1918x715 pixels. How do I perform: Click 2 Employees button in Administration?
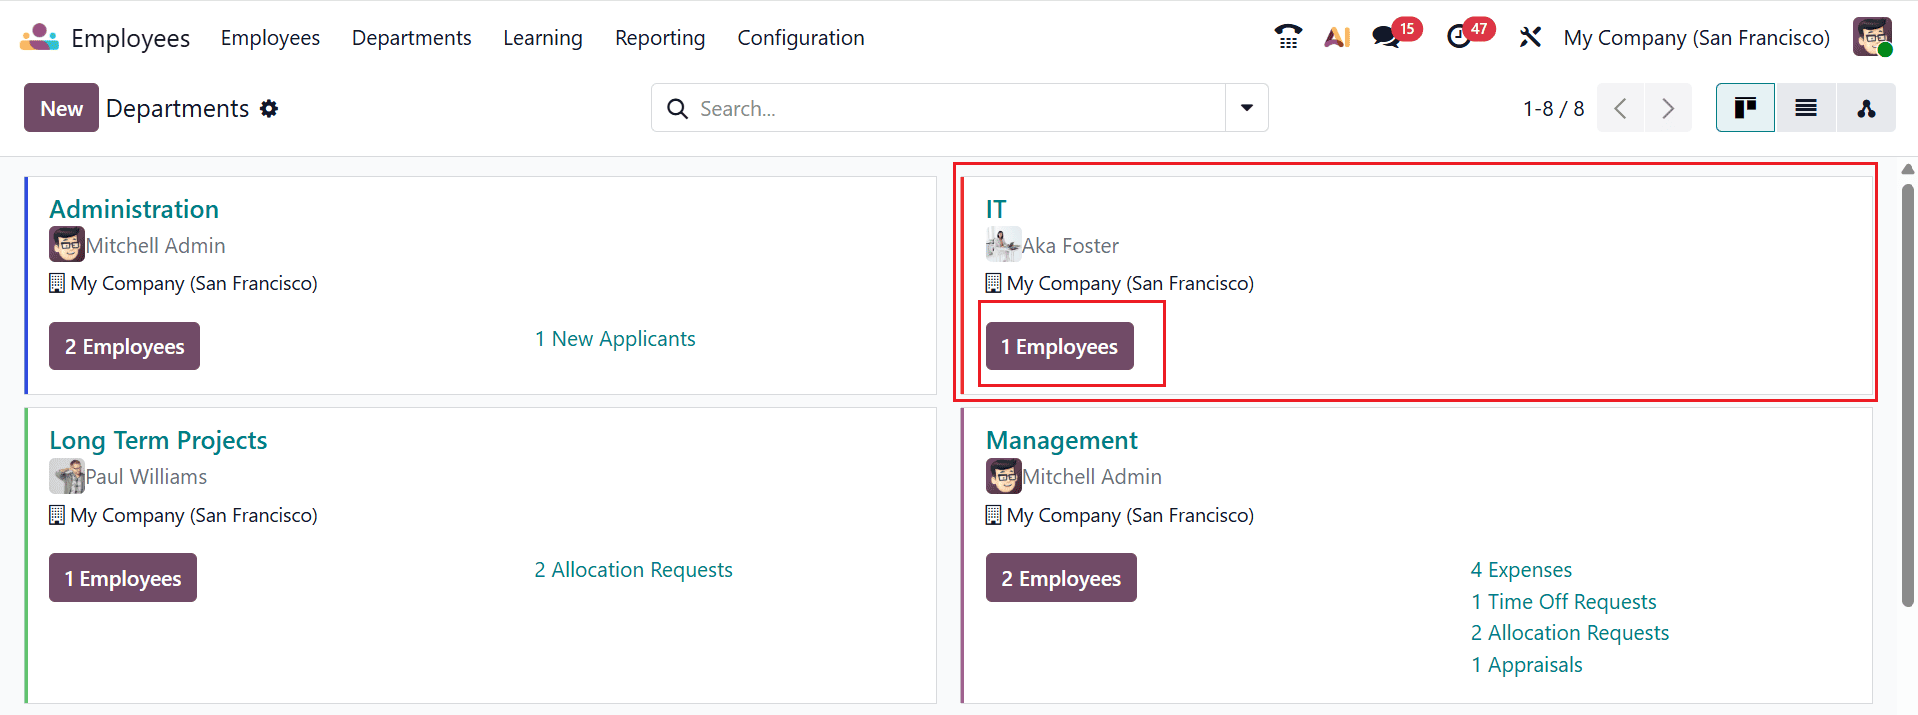click(x=124, y=346)
